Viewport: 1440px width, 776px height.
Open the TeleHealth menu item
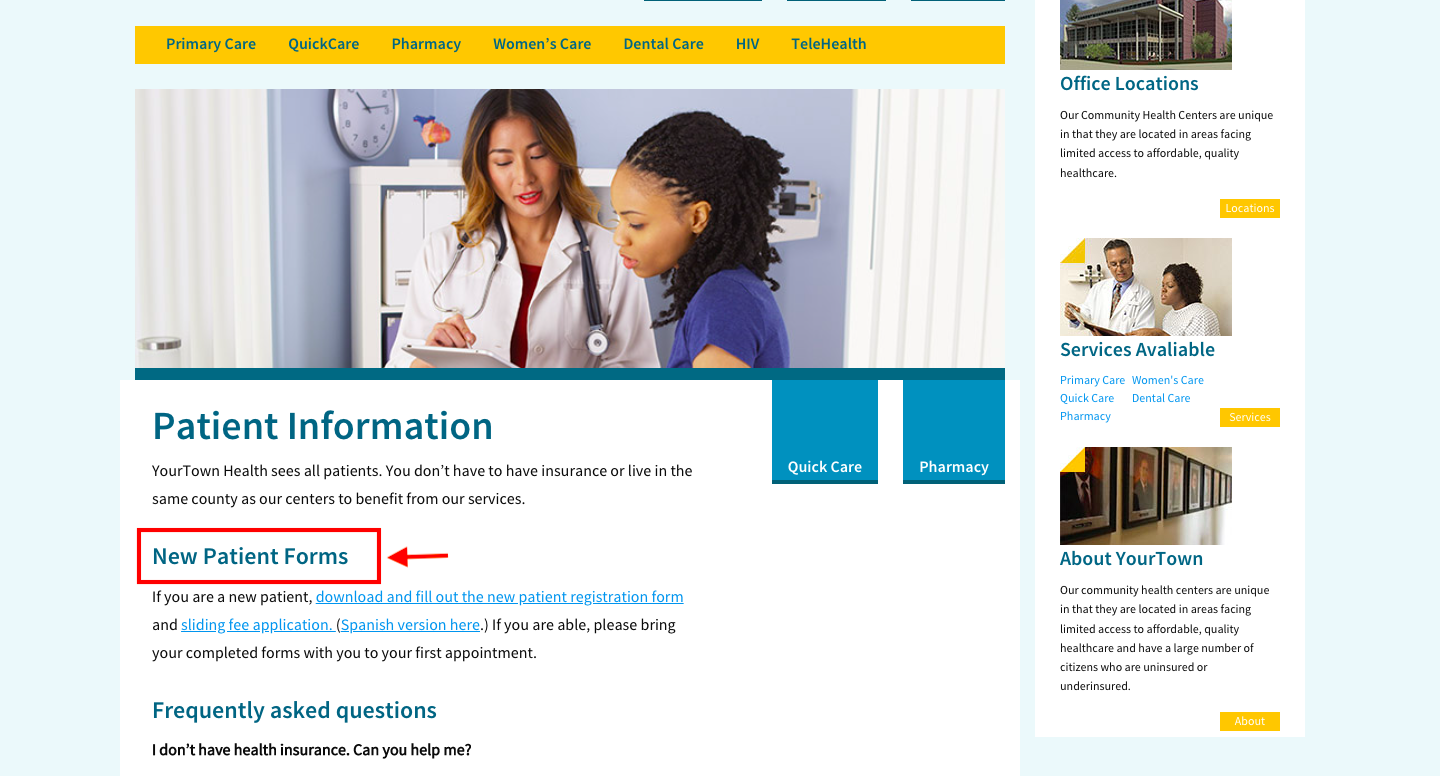pyautogui.click(x=828, y=44)
